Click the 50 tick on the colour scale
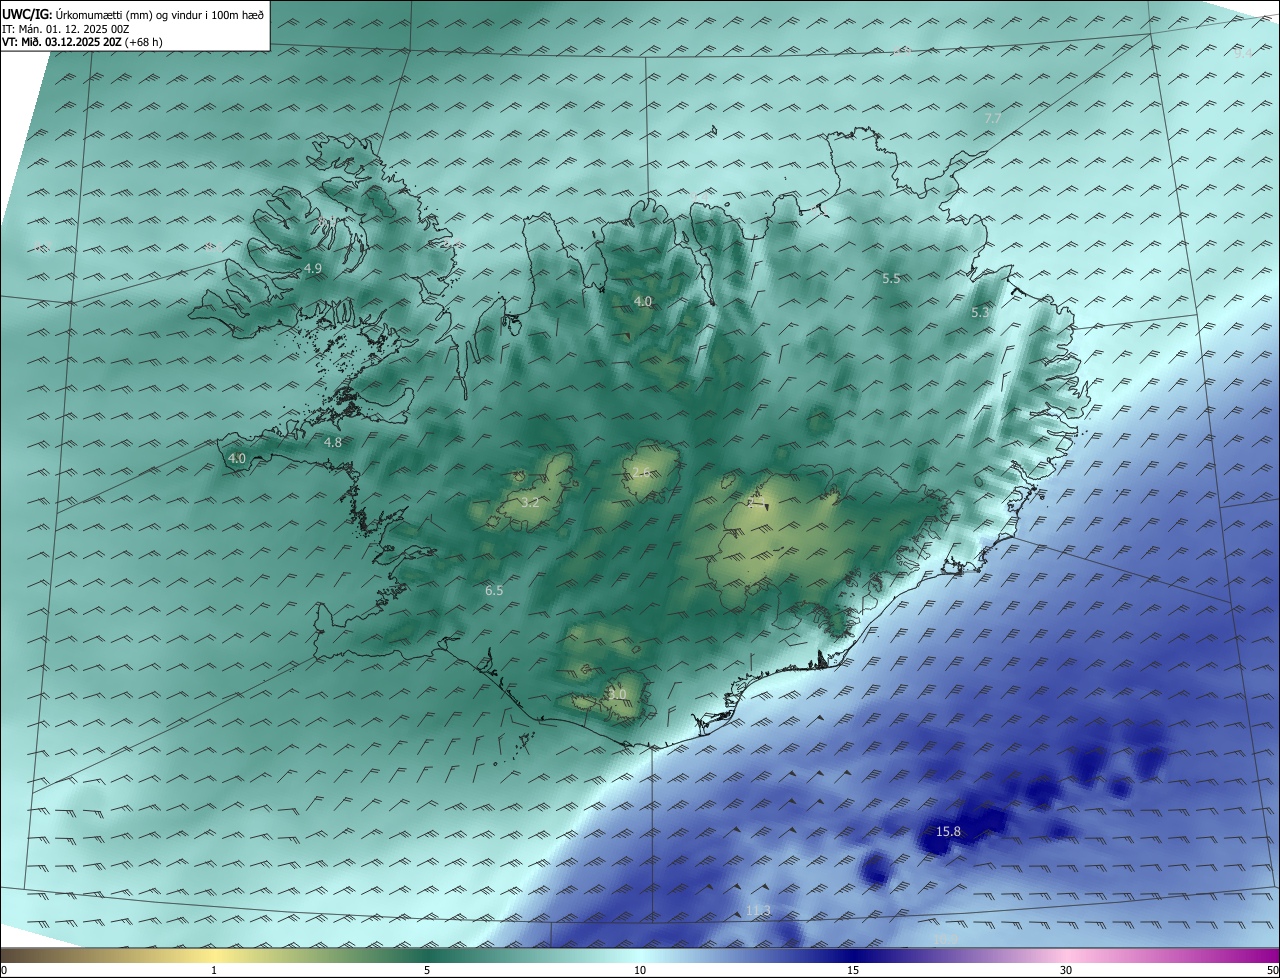 pos(1272,970)
